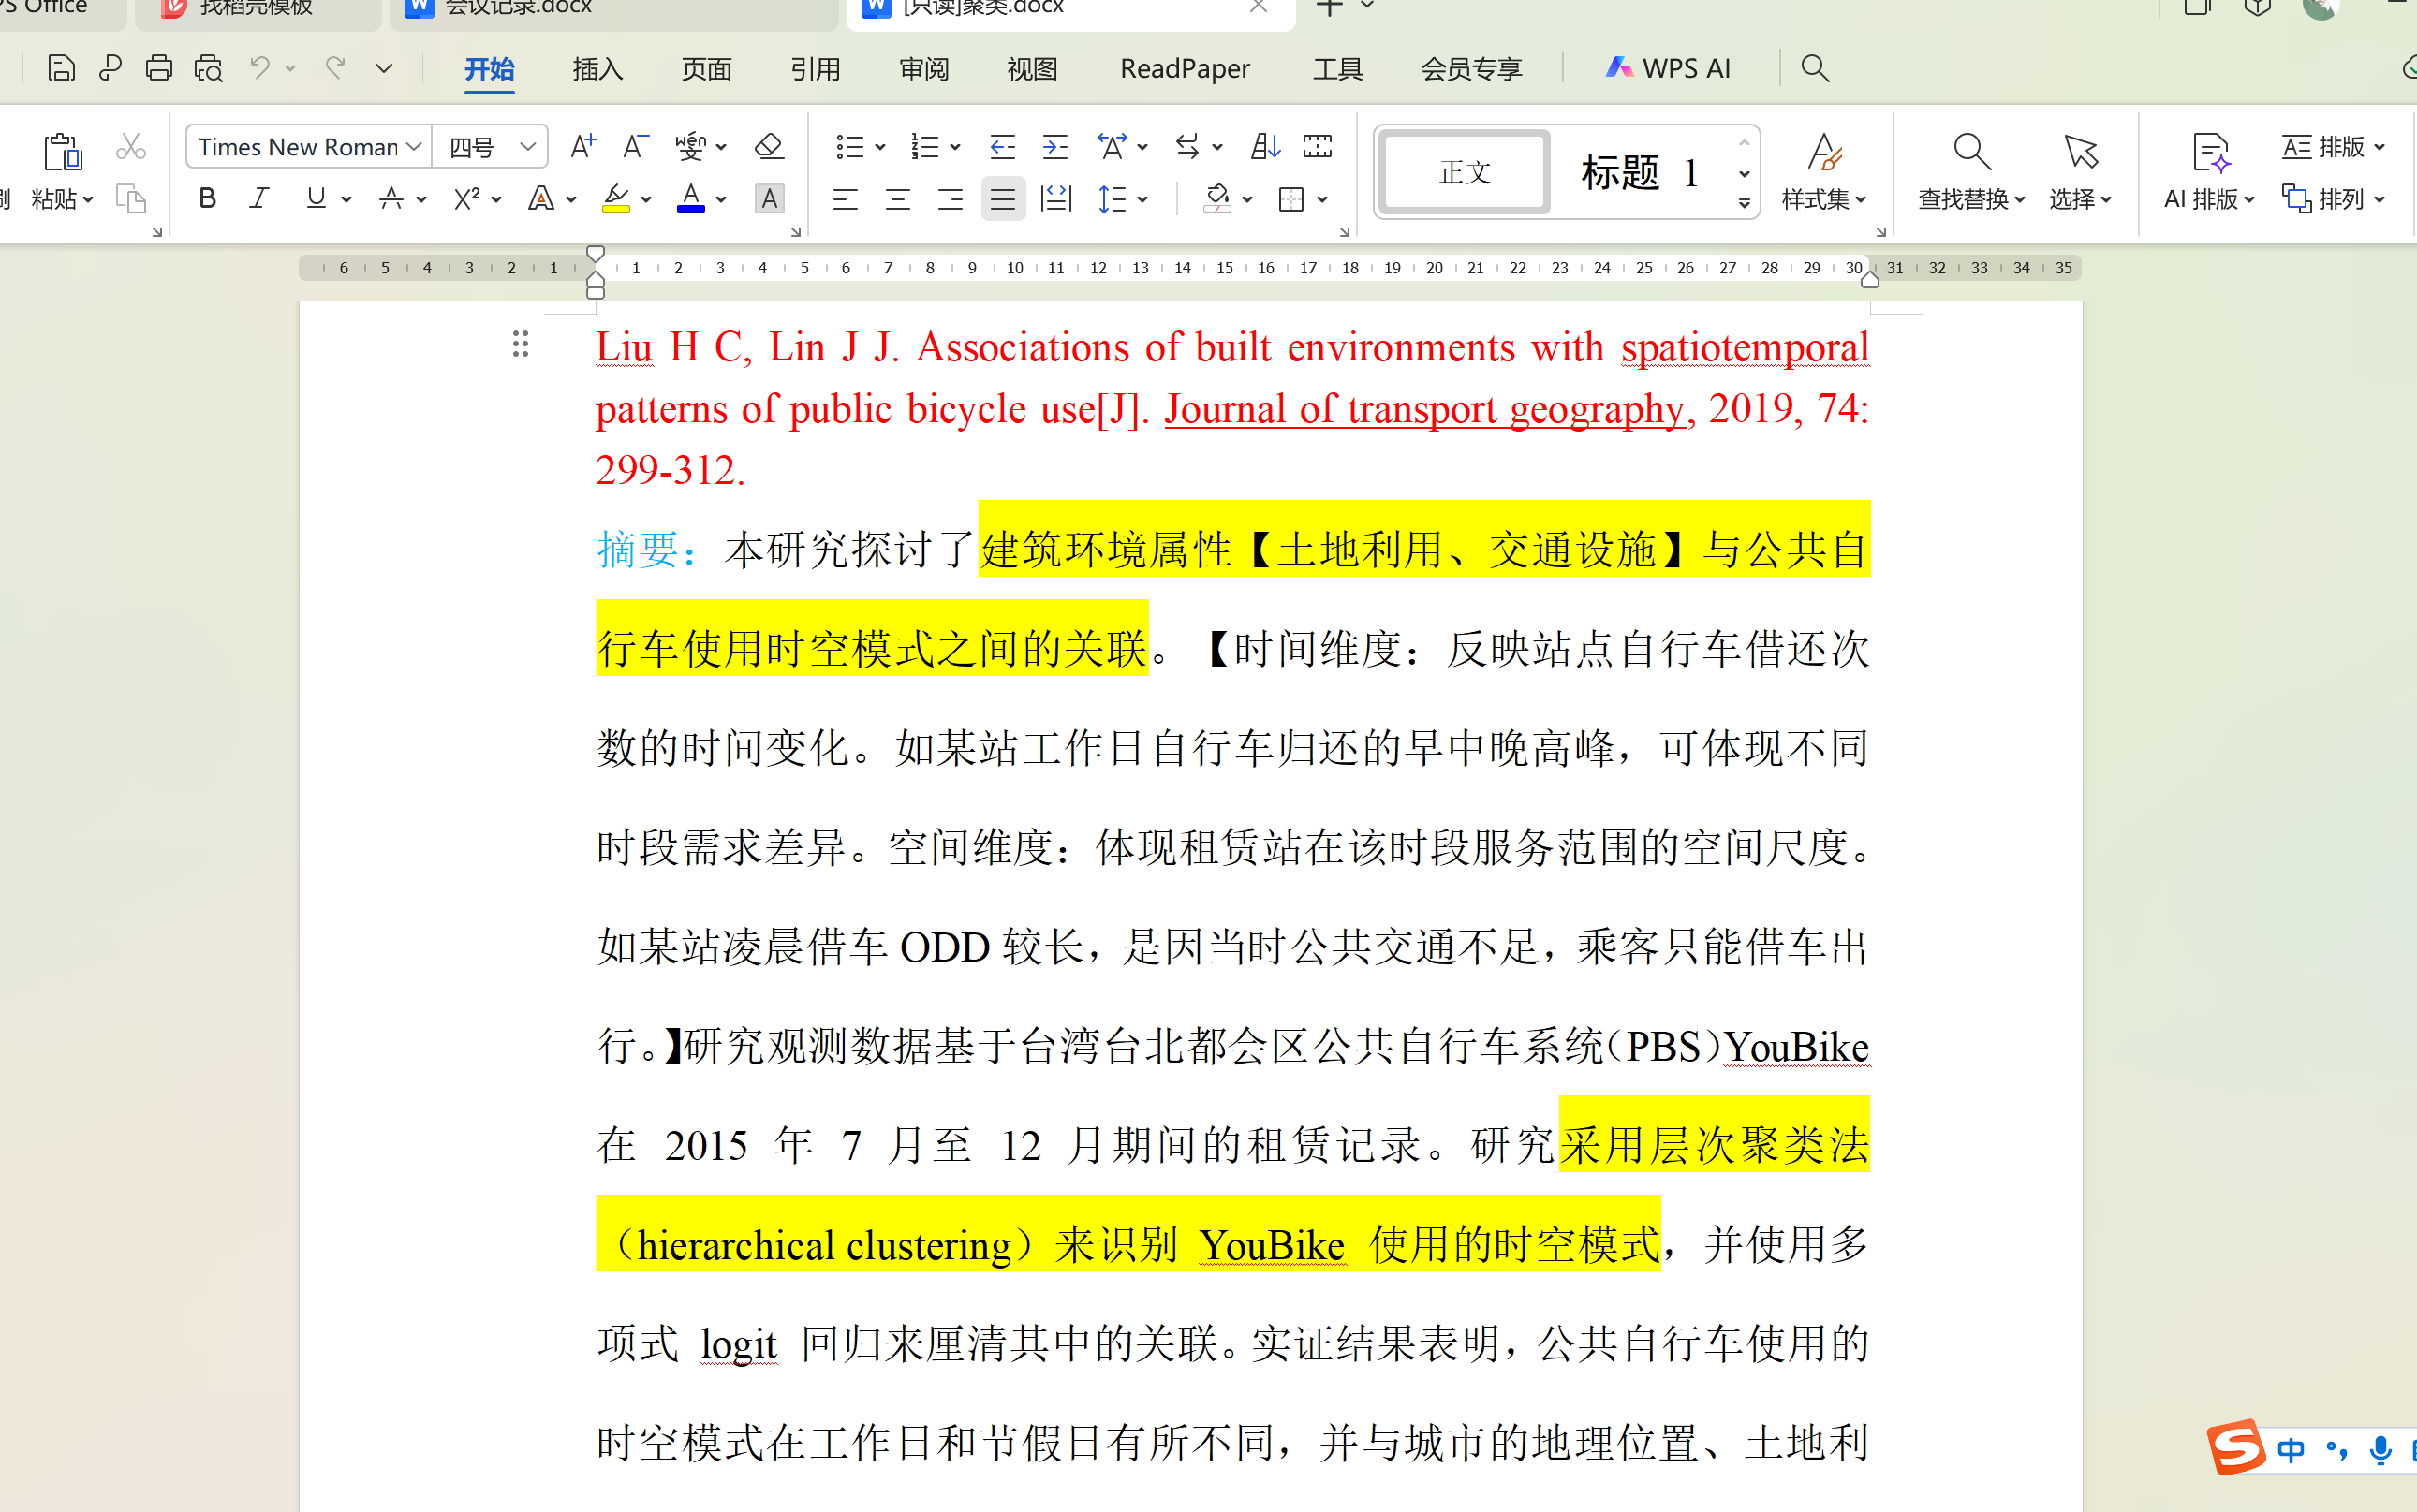Click the Sogou input method logo

point(2236,1446)
